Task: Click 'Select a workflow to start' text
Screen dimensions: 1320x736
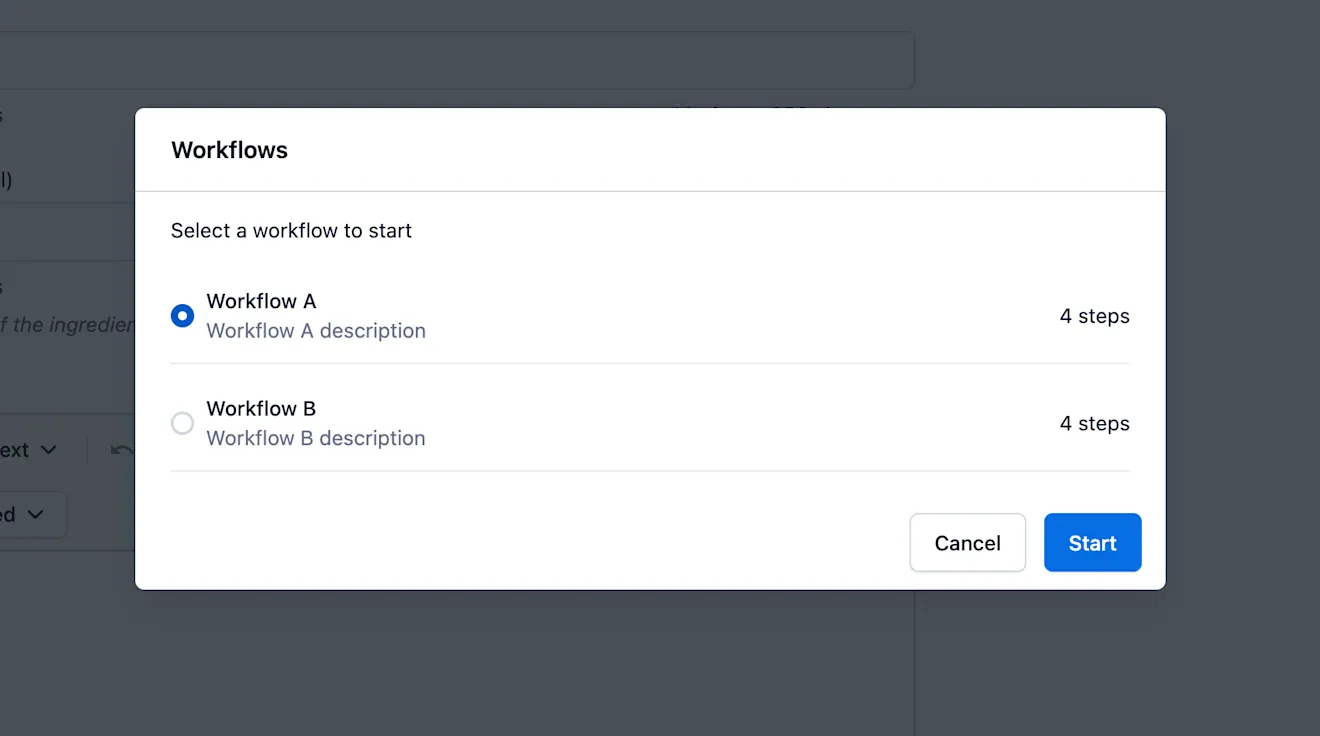Action: pyautogui.click(x=291, y=231)
